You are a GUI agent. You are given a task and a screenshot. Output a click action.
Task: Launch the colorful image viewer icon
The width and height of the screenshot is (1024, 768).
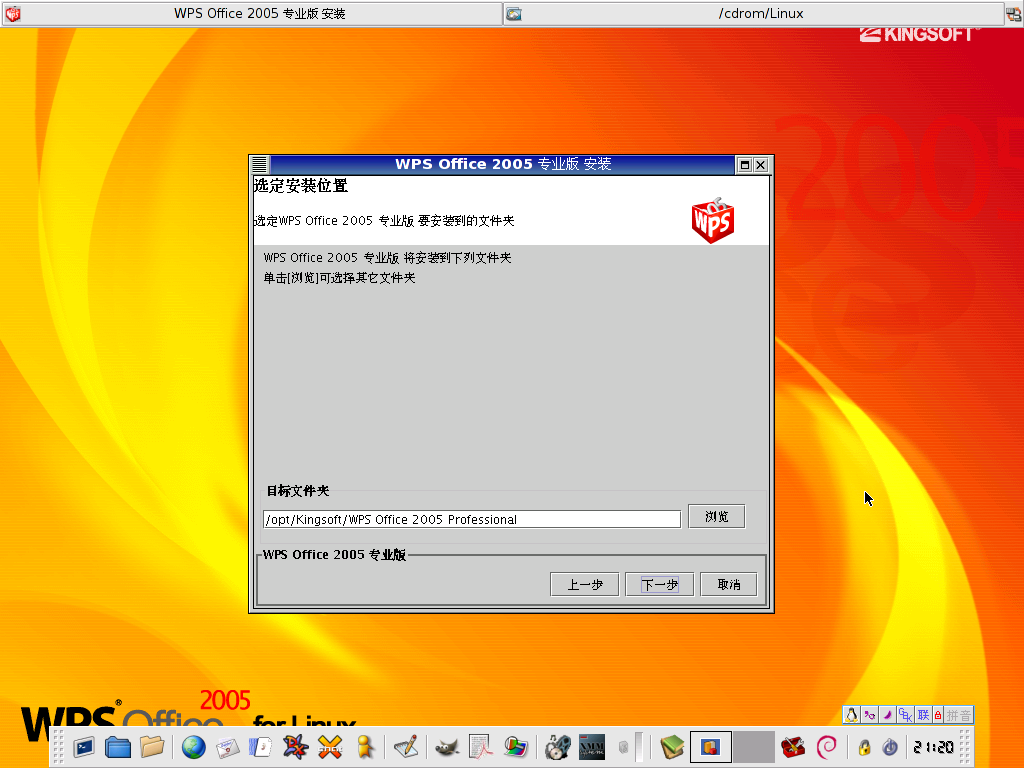[x=515, y=746]
